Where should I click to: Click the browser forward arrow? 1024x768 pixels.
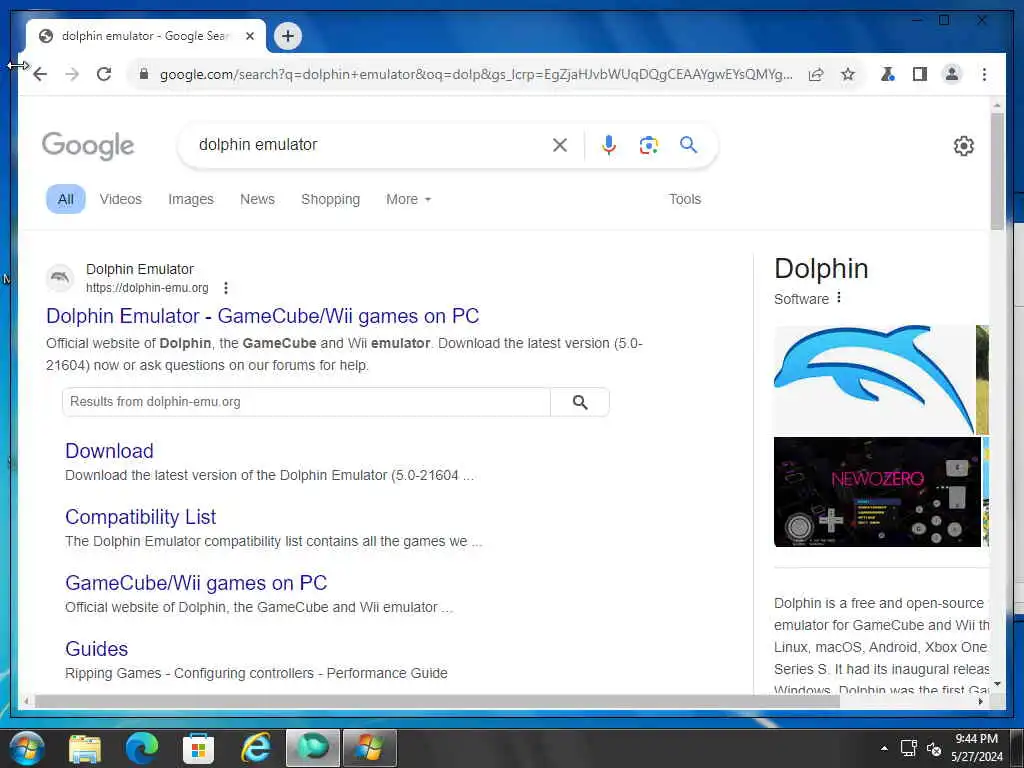coord(72,74)
